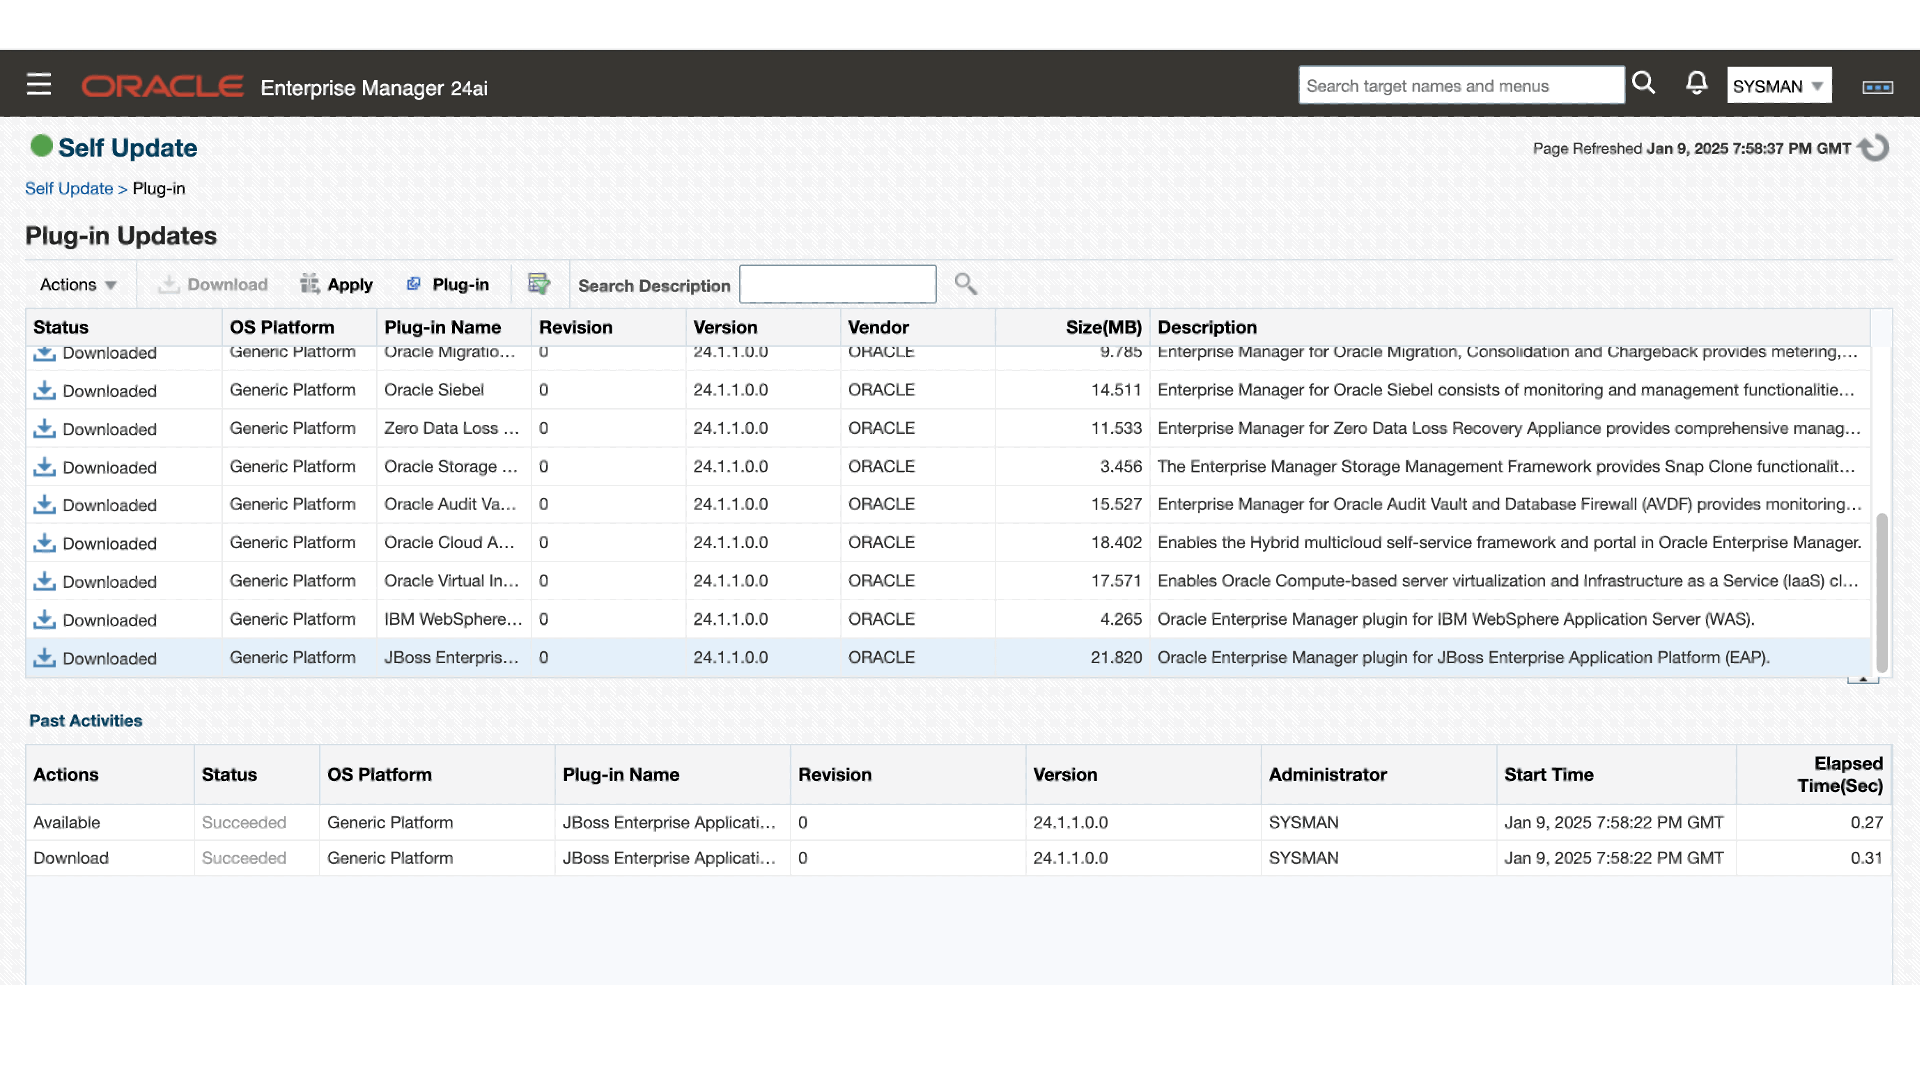This screenshot has width=1920, height=1080.
Task: Open the hamburger navigation menu
Action: coord(39,84)
